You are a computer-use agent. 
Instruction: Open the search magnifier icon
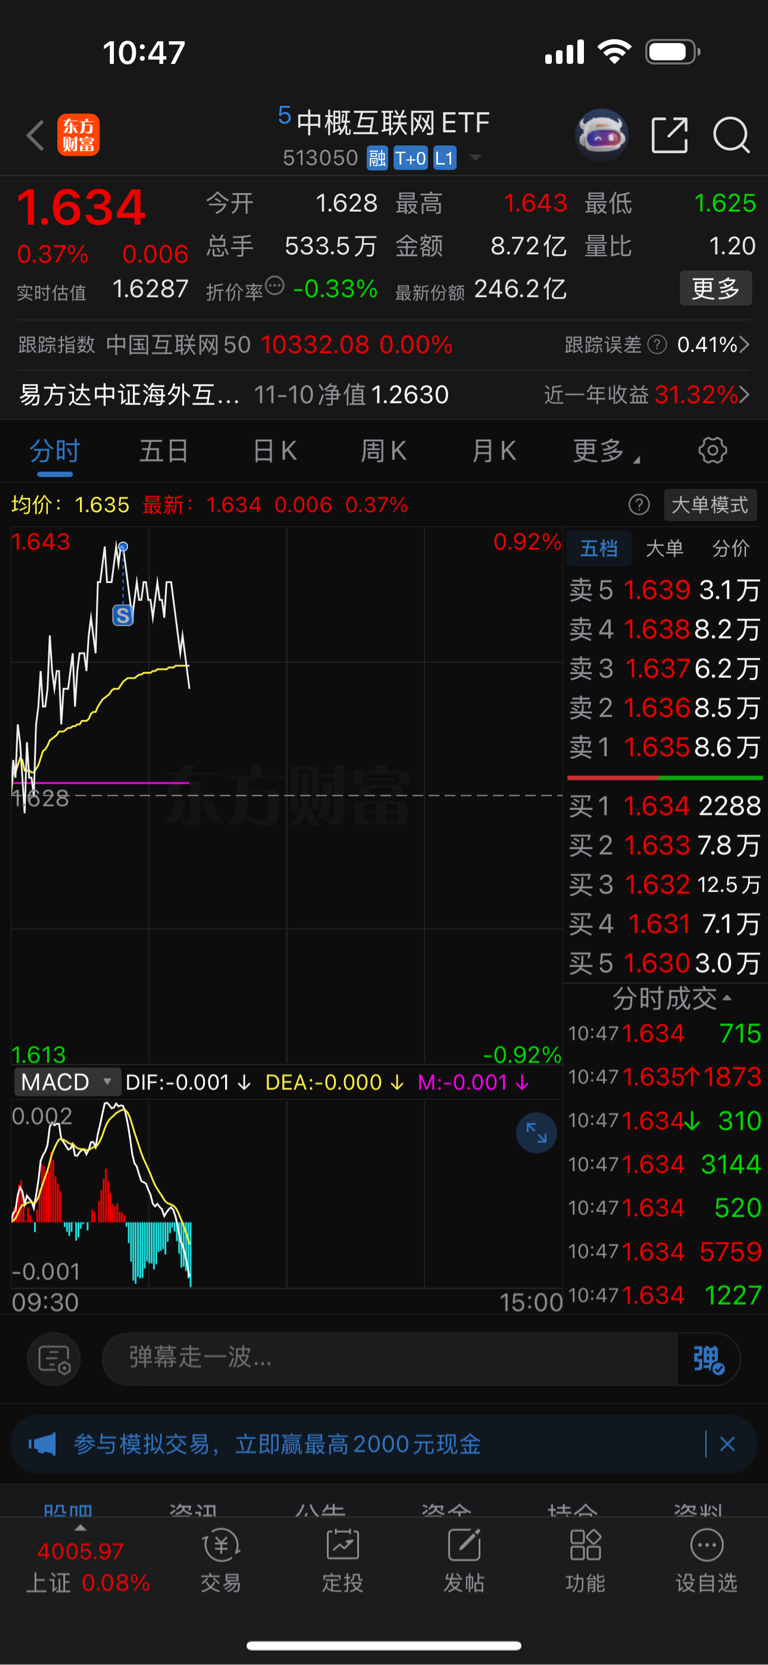tap(731, 135)
